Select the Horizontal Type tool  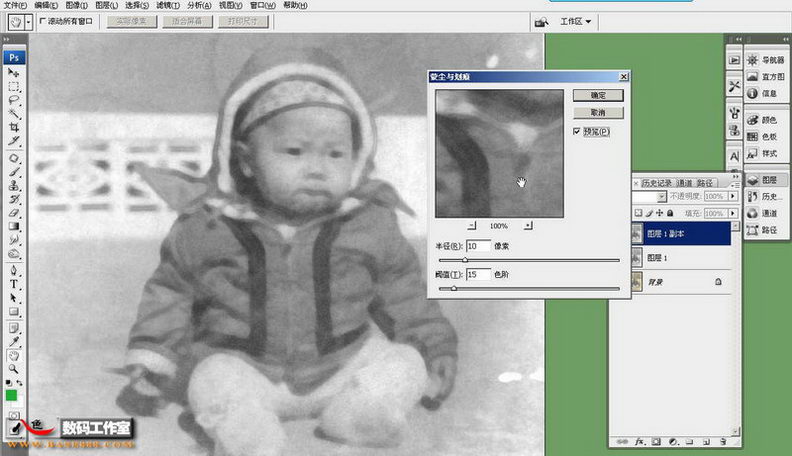(14, 284)
